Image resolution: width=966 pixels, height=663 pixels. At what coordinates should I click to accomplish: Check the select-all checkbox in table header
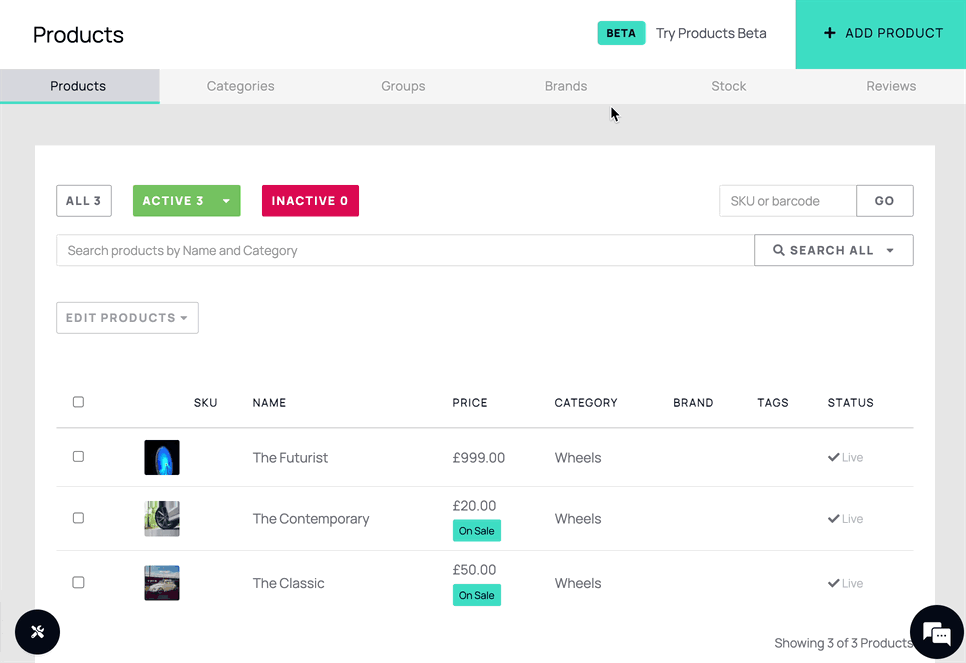(x=78, y=402)
